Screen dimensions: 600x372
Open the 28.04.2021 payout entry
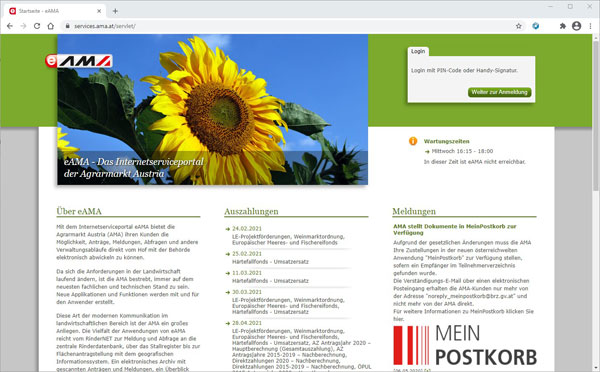tap(247, 323)
